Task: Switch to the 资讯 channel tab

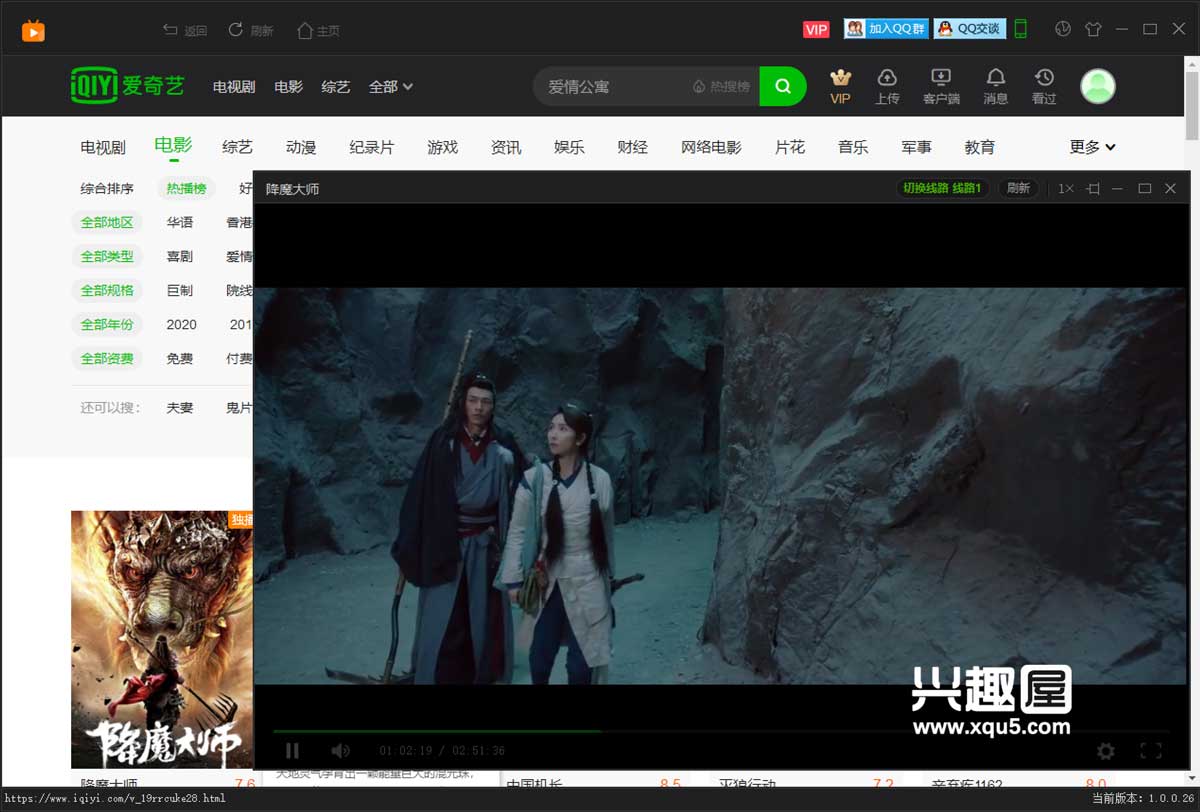Action: point(506,148)
